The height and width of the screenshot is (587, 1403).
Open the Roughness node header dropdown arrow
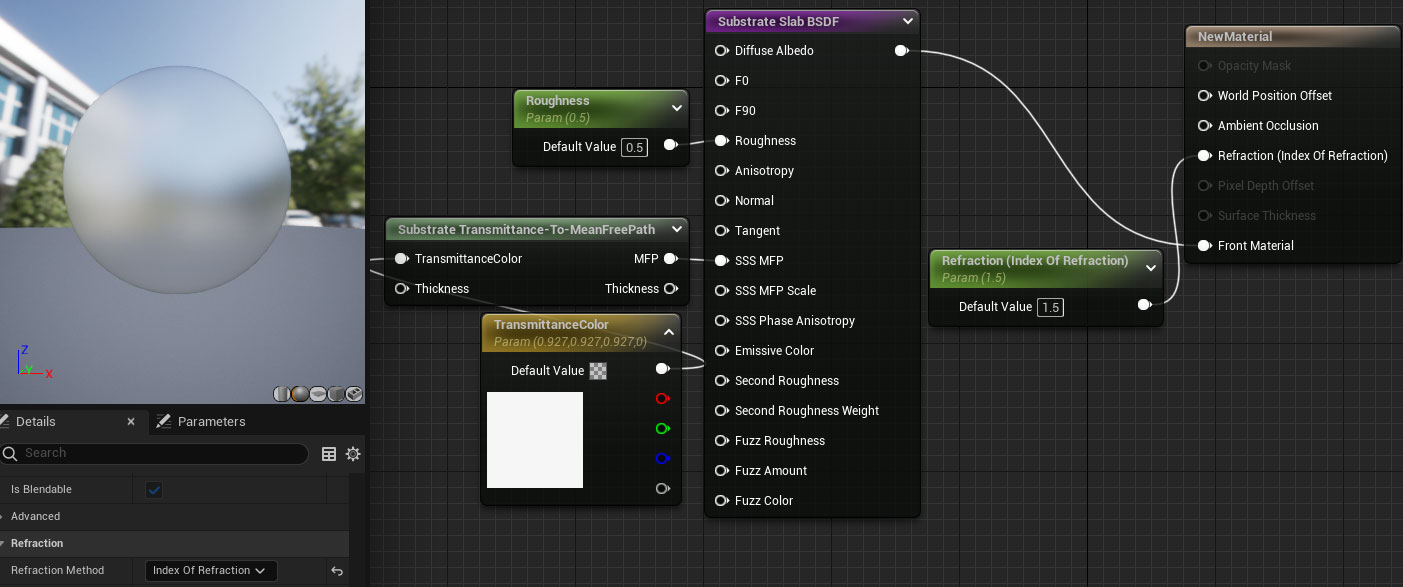[677, 108]
